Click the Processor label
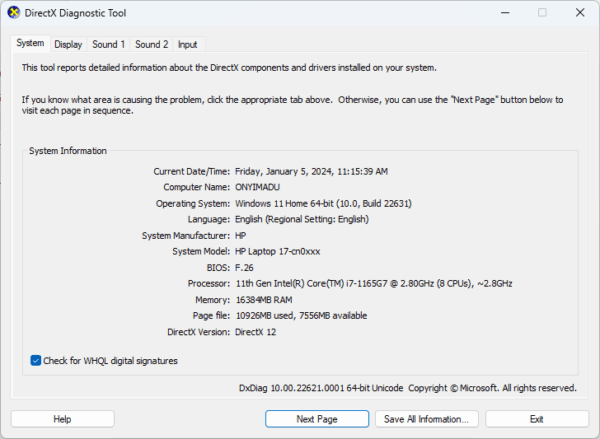 pos(209,284)
